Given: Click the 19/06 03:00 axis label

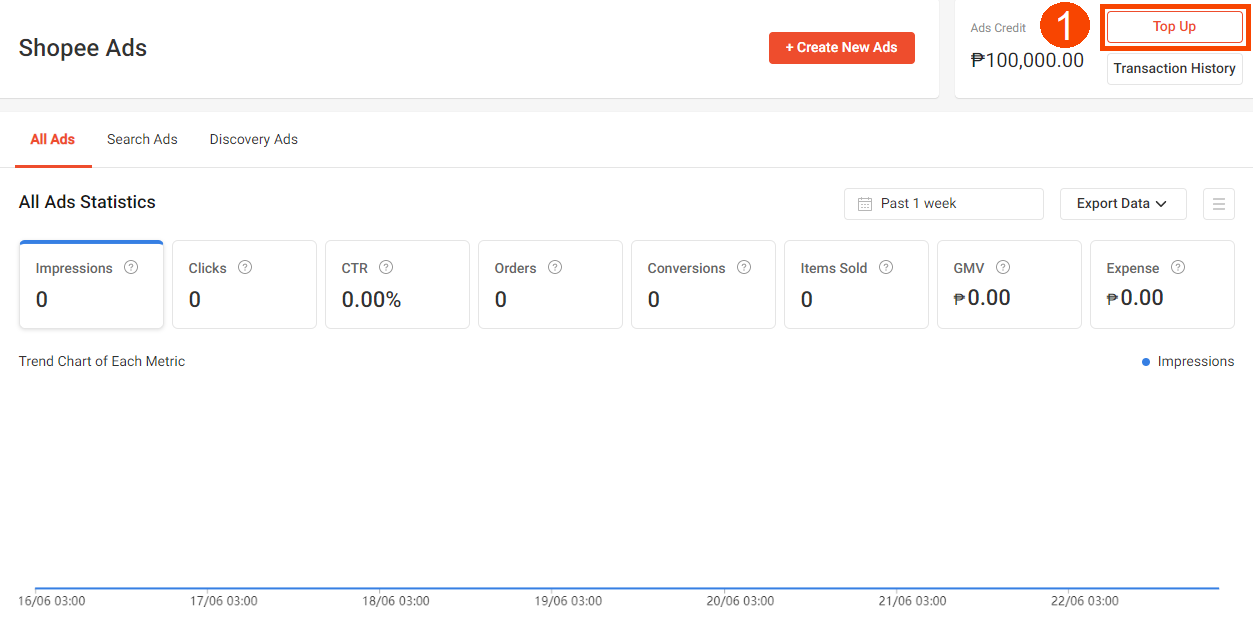Looking at the screenshot, I should tap(568, 601).
